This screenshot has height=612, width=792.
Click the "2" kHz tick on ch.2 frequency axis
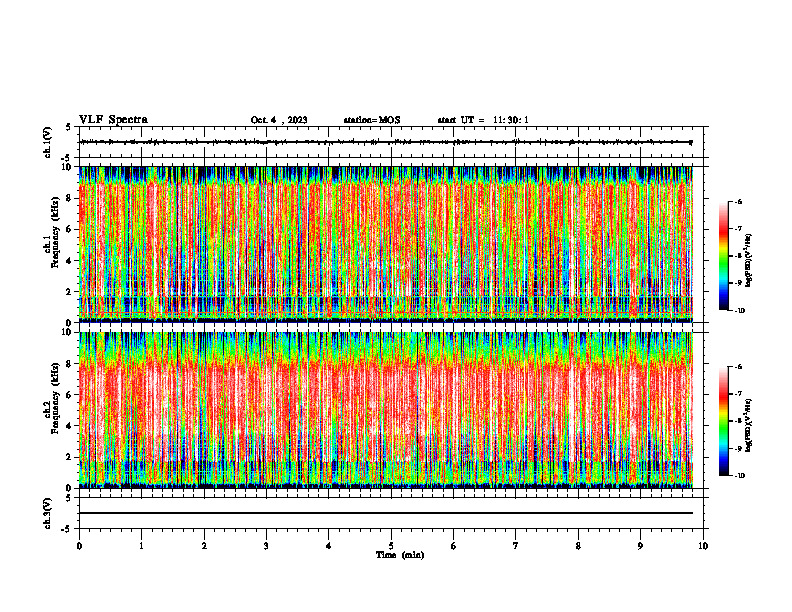pos(70,457)
